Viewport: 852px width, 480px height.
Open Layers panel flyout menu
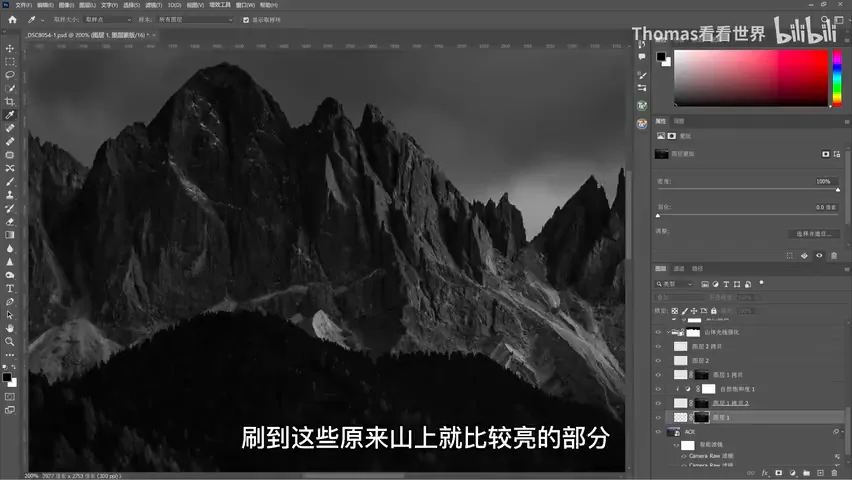846,269
